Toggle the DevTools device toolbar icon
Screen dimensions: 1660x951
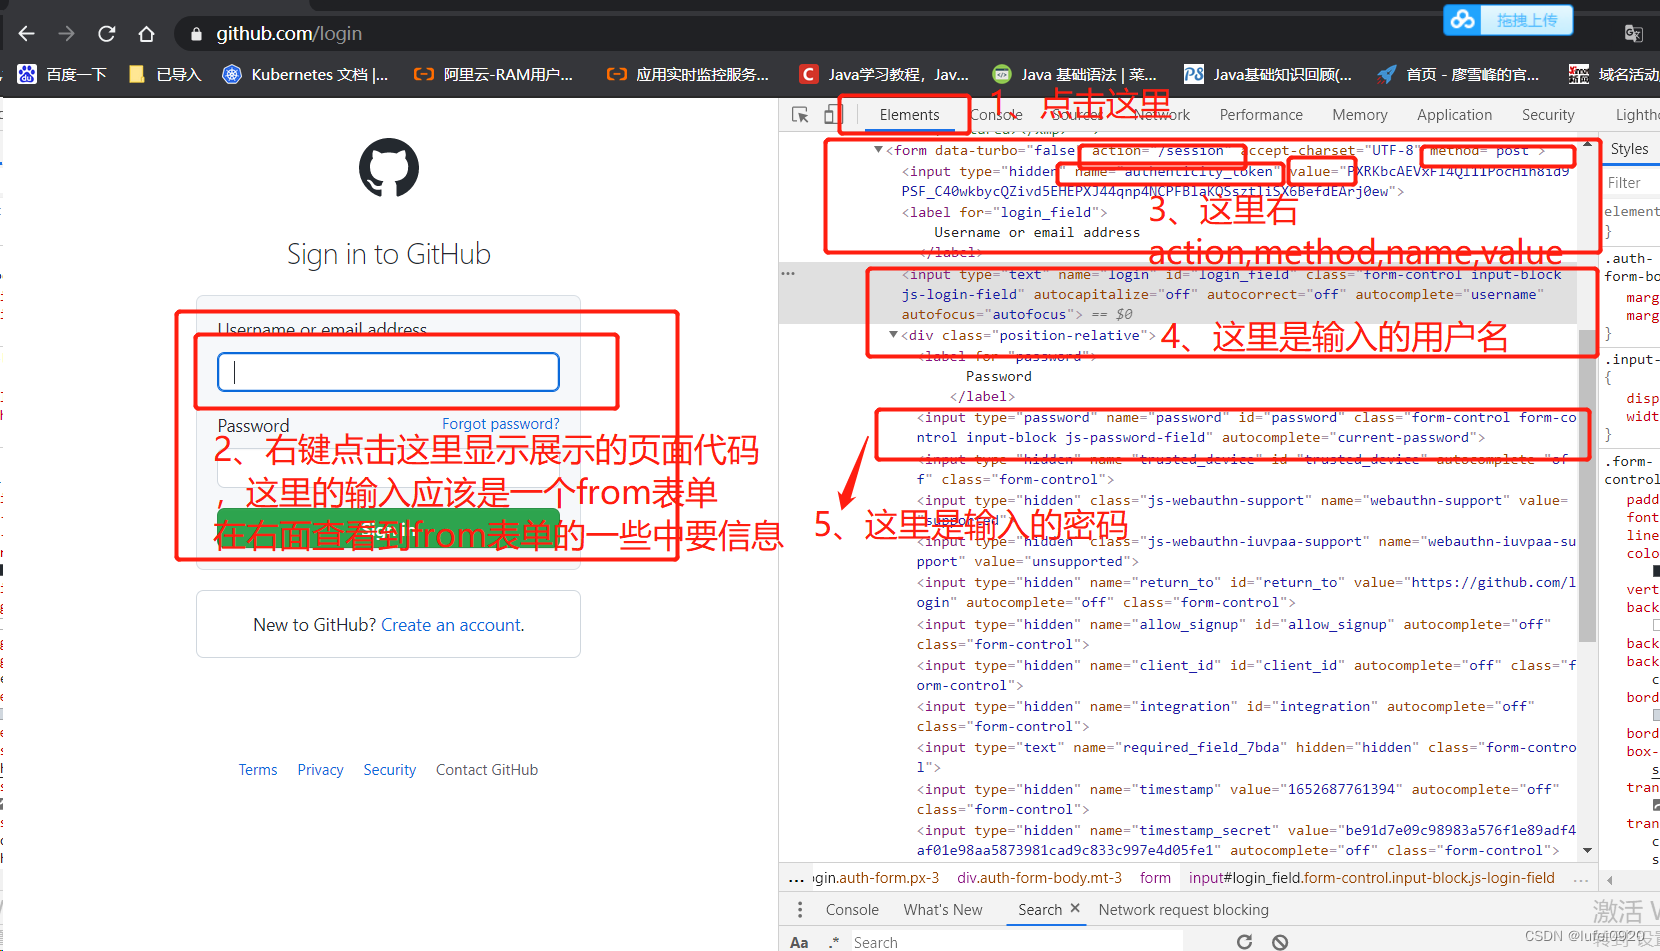[x=832, y=115]
